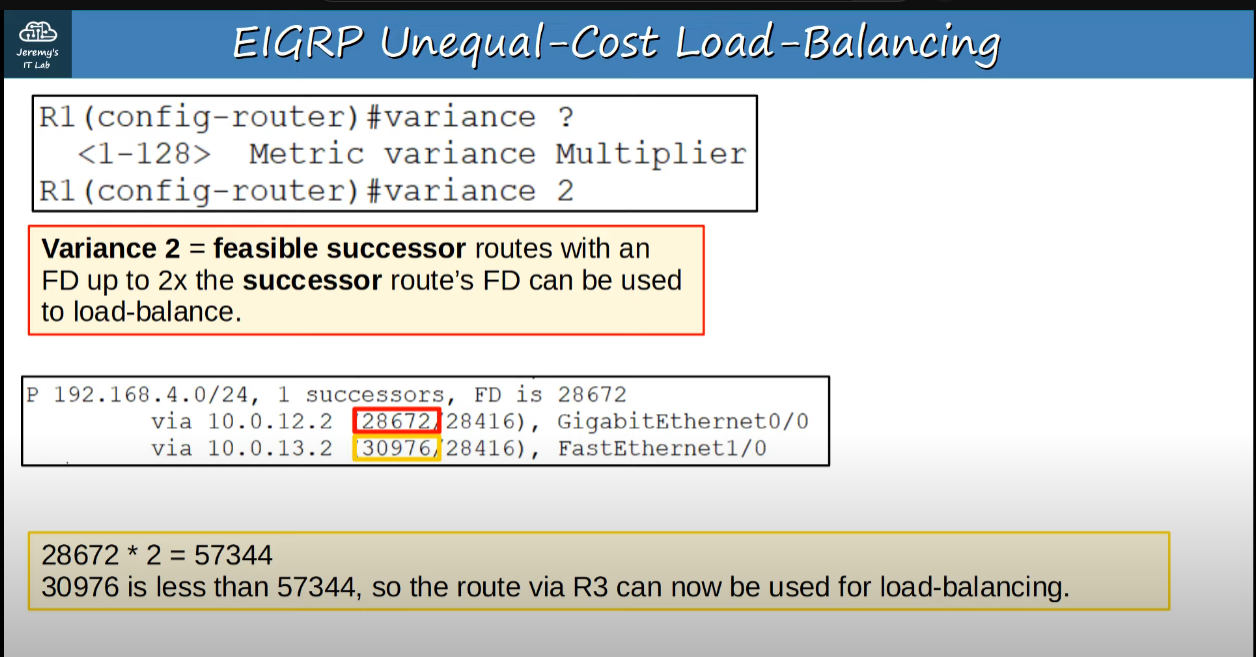Viewport: 1256px width, 657px height.
Task: Click the EIGRP Unequal-Cost Load-Balancing title
Action: 615,43
